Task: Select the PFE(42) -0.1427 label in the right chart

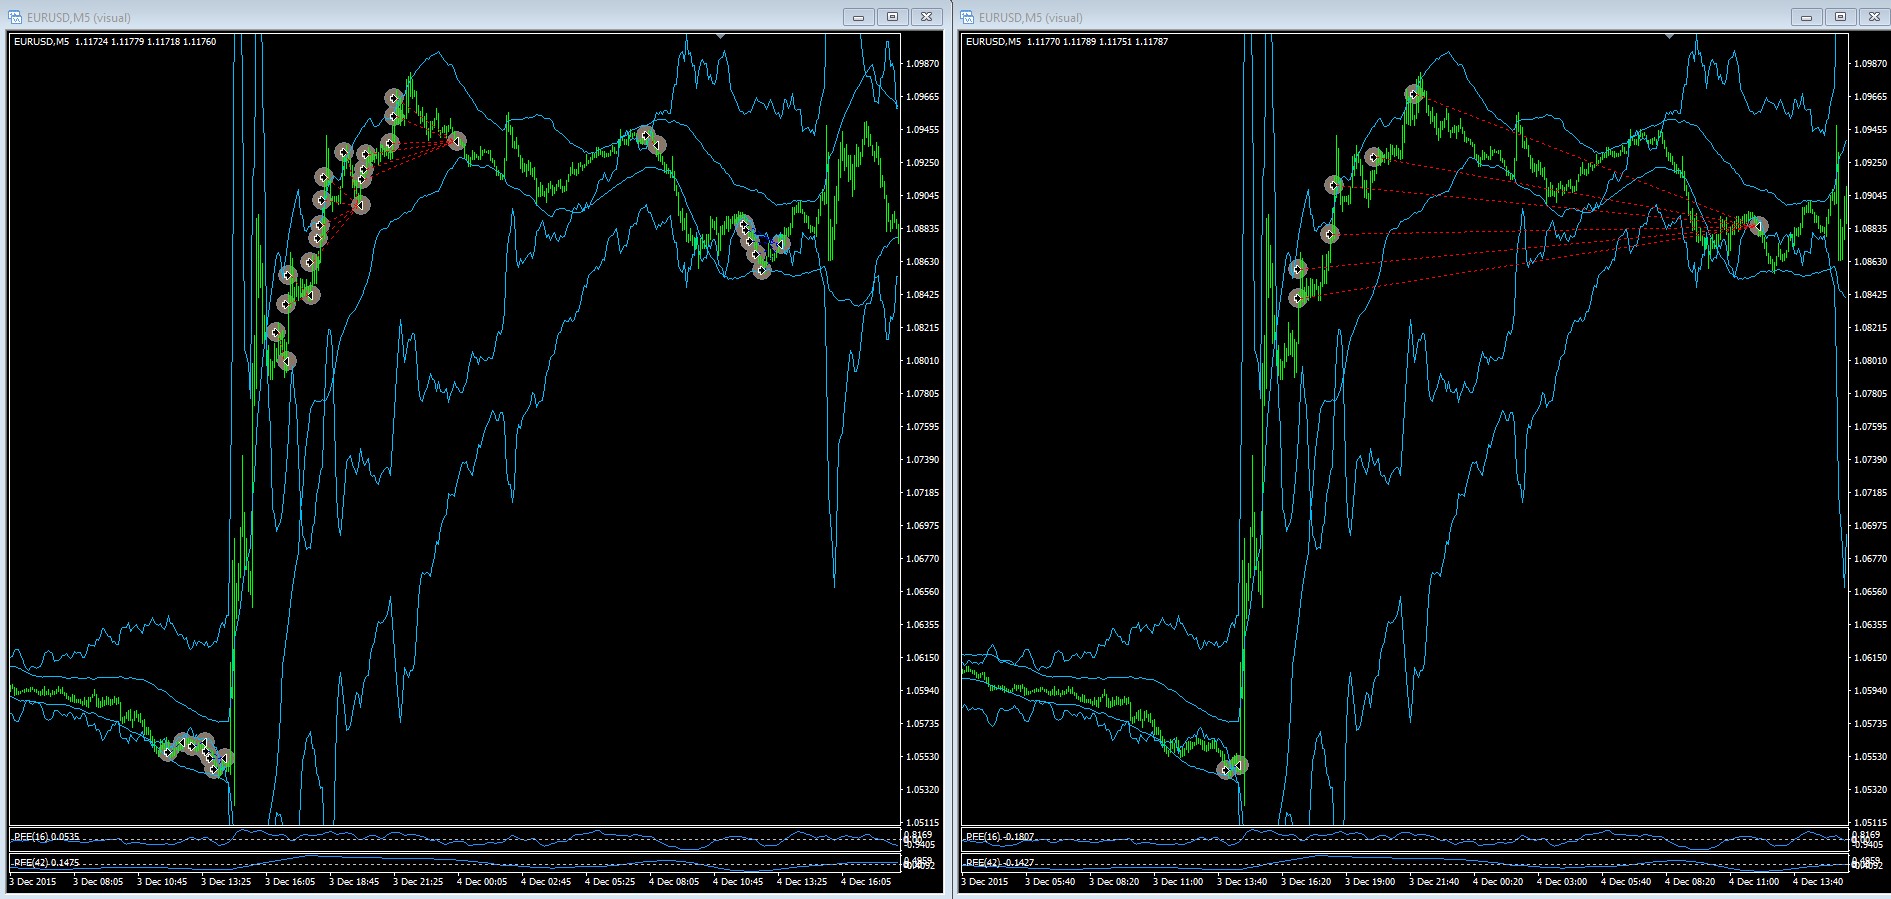Action: pos(1000,862)
